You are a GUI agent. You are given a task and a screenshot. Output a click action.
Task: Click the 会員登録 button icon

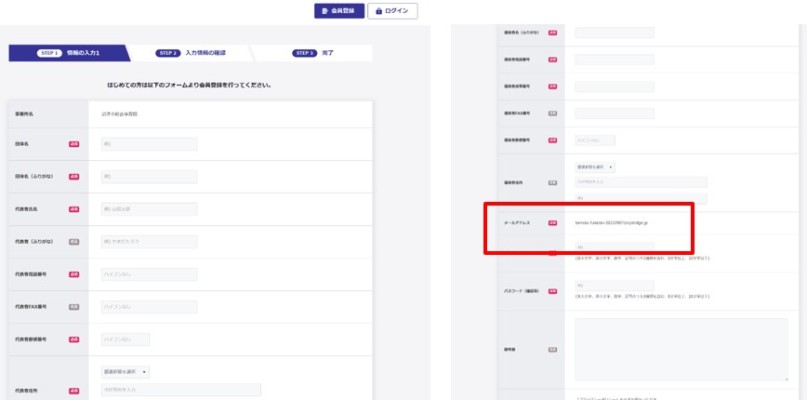(324, 10)
